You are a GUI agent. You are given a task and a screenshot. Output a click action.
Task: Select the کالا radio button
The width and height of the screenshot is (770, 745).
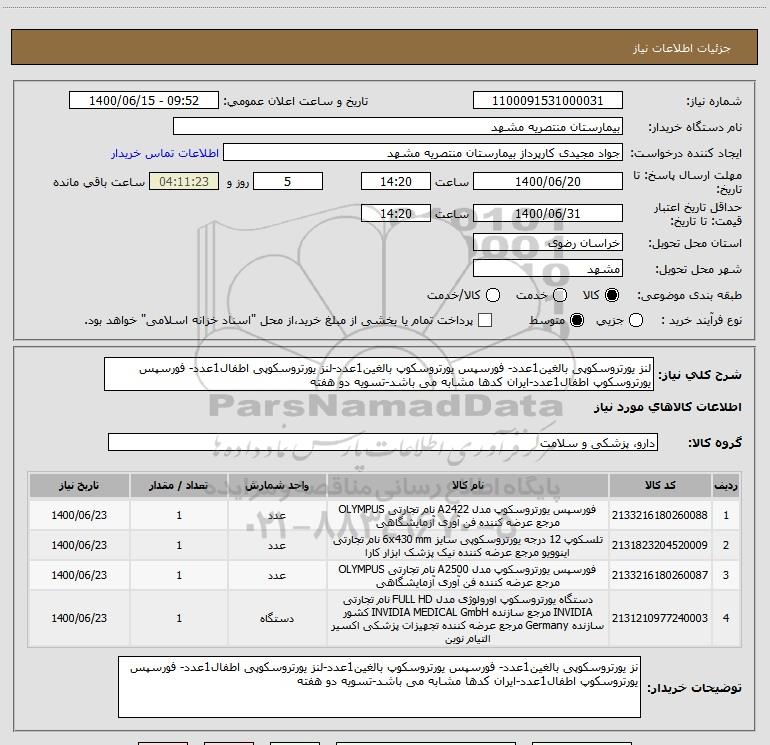tap(612, 295)
